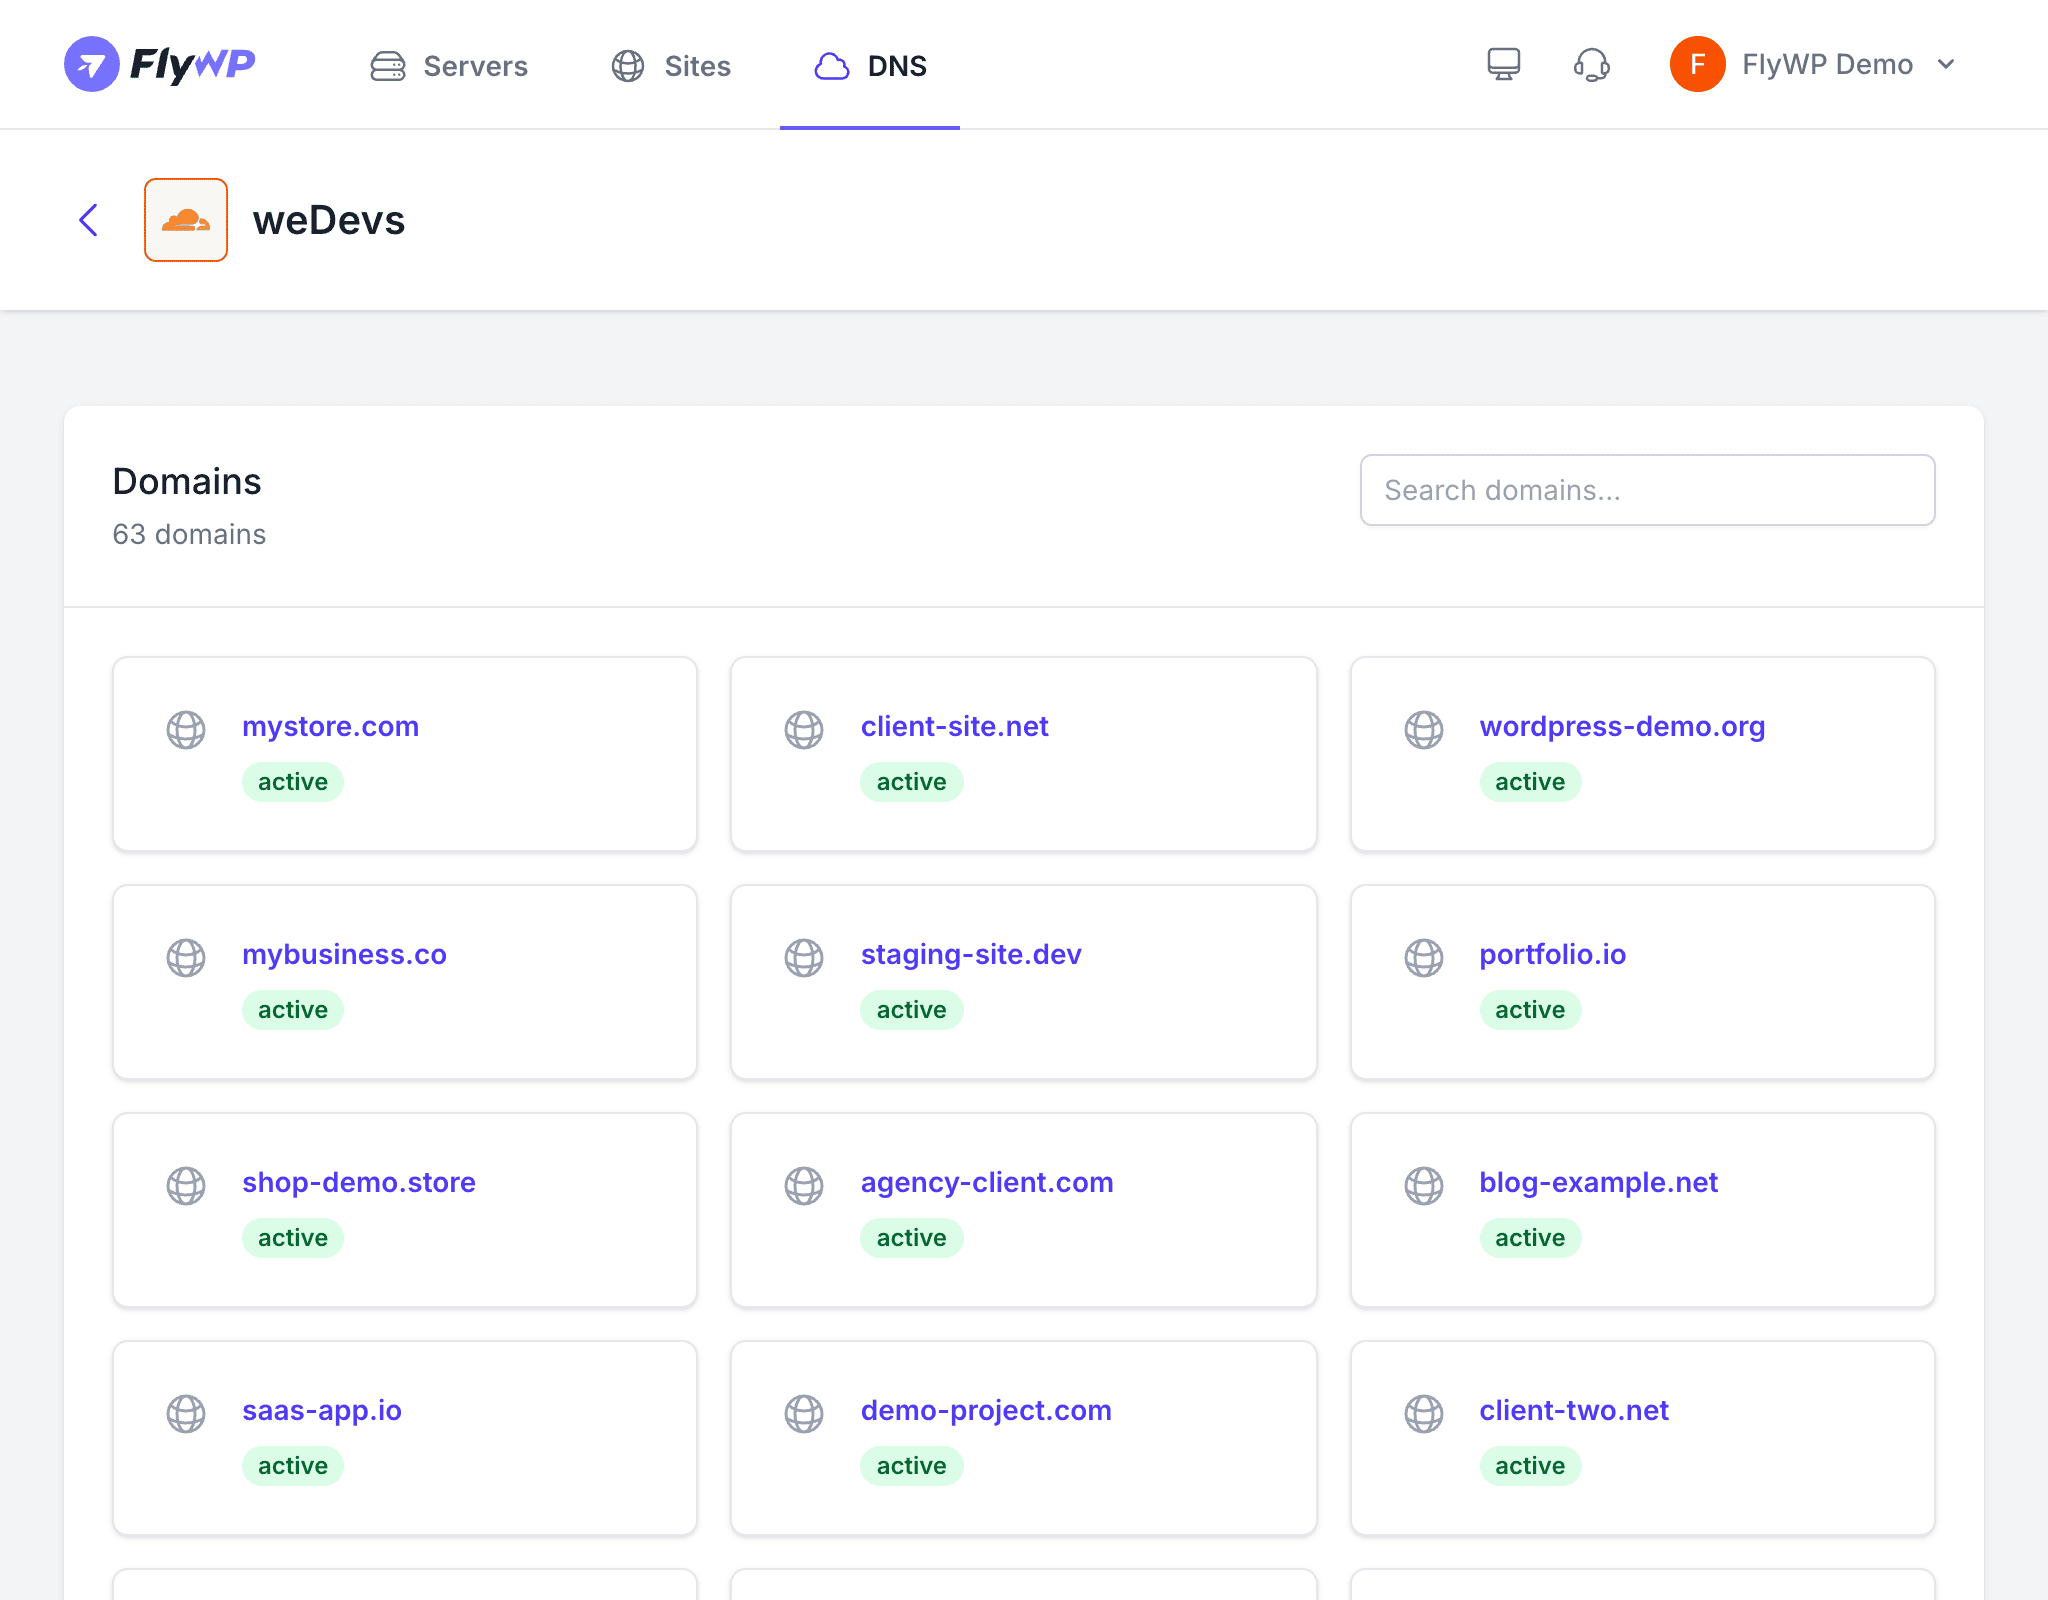The image size is (2048, 1600).
Task: Open the Sites tab
Action: pos(671,66)
